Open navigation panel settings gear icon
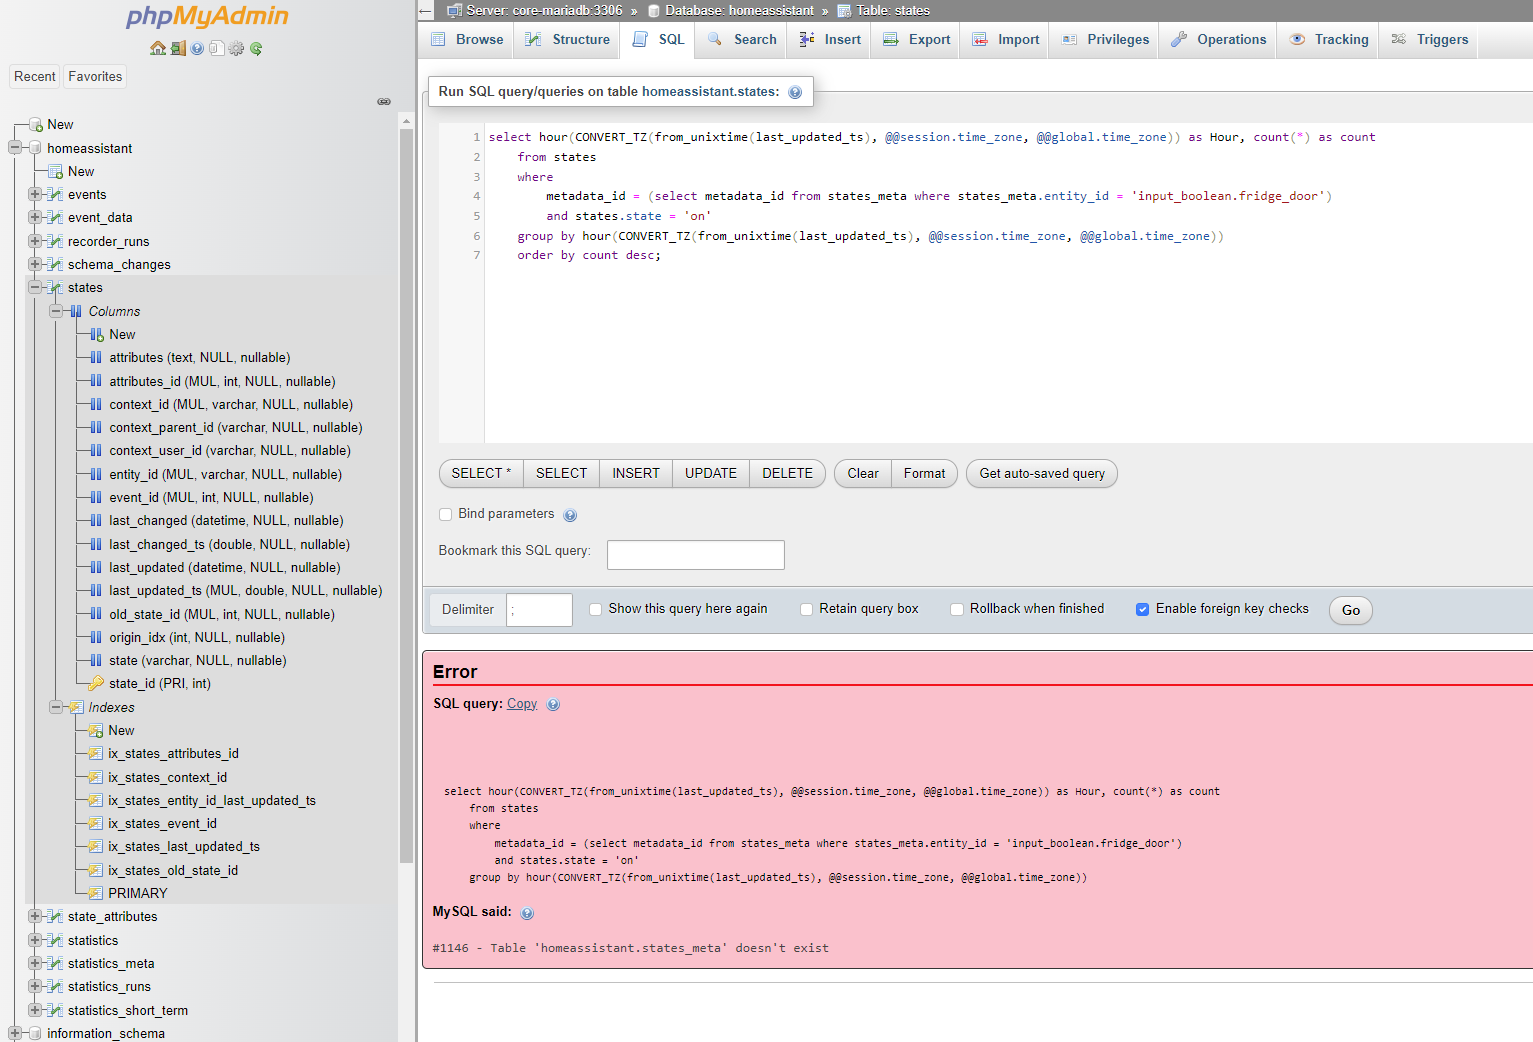The height and width of the screenshot is (1042, 1533). [236, 48]
